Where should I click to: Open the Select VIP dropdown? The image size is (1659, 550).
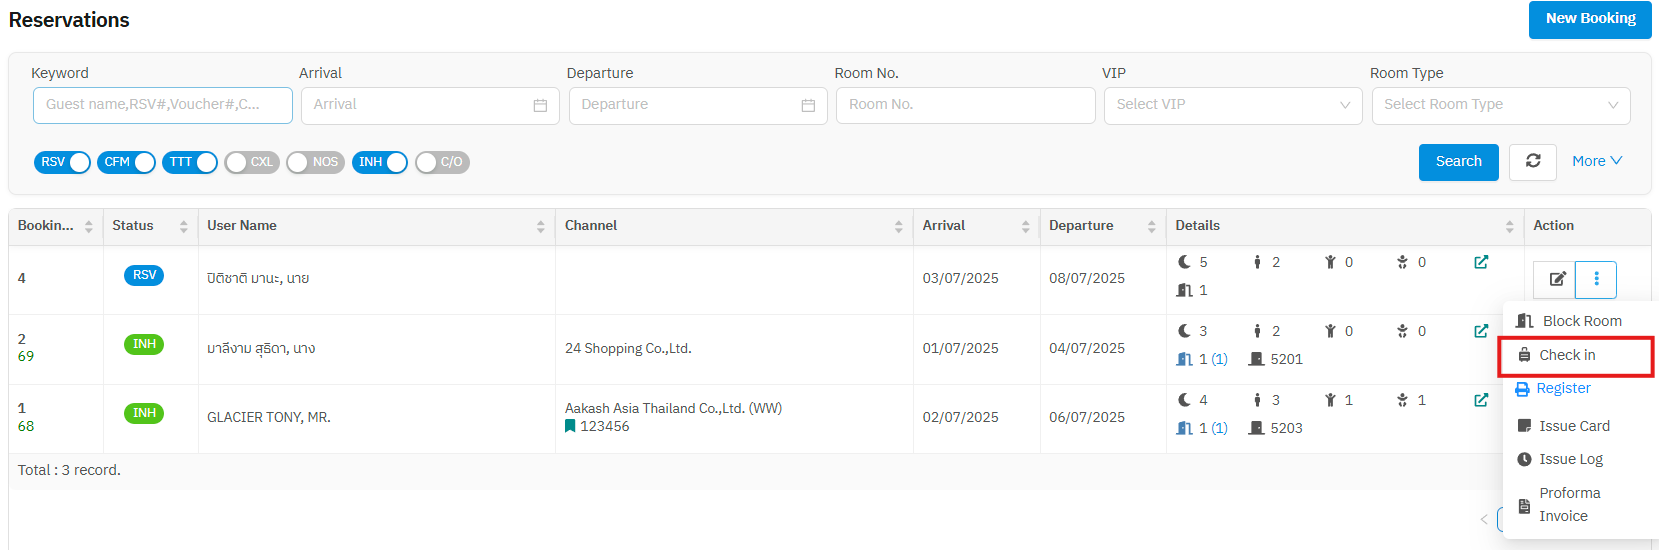(1232, 105)
